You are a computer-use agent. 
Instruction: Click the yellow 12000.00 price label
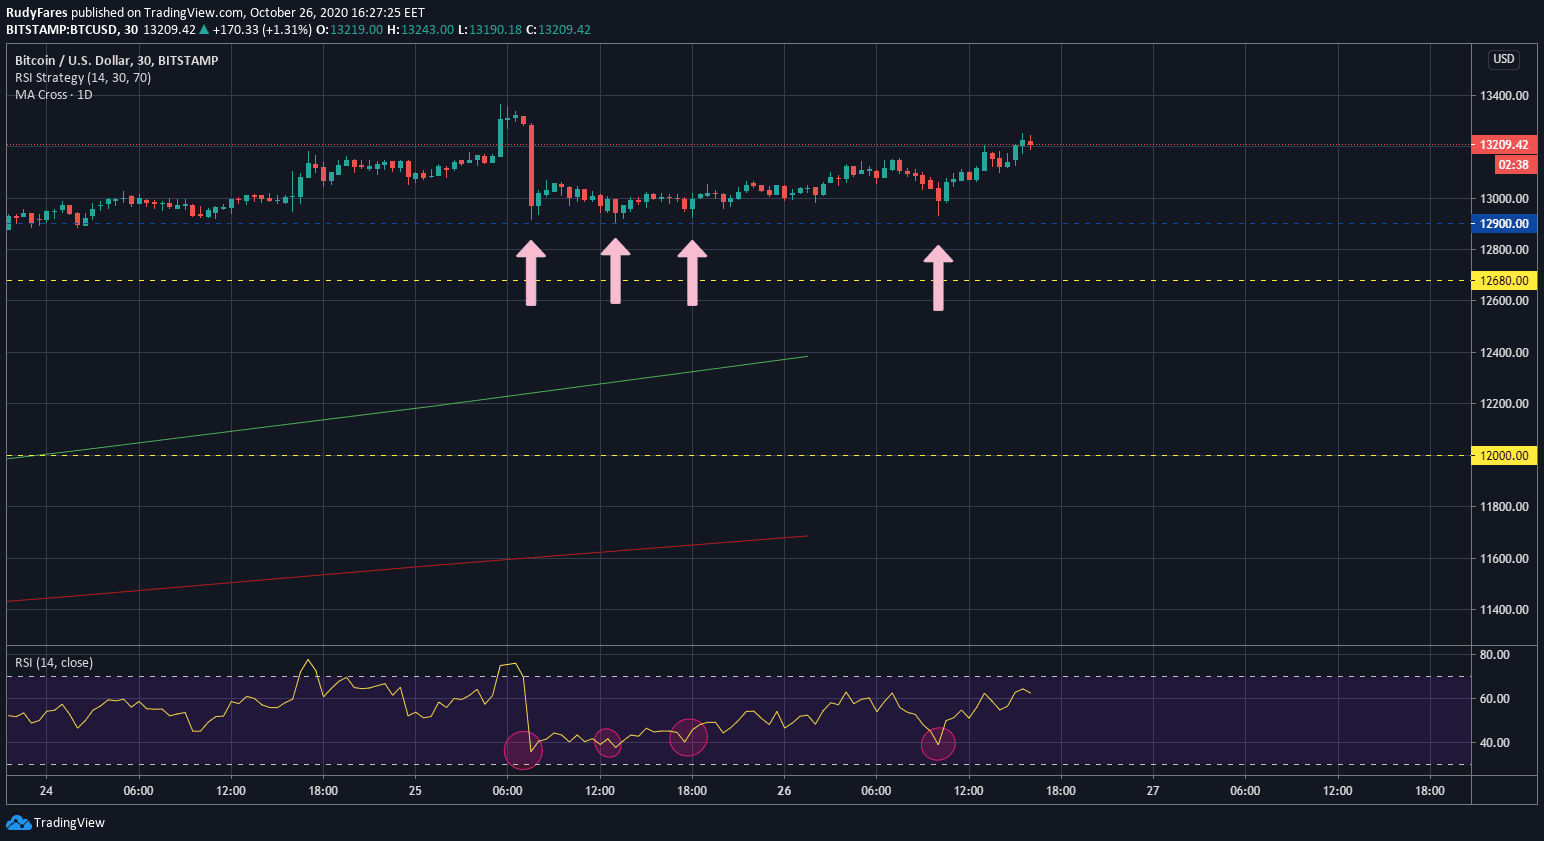(1504, 456)
